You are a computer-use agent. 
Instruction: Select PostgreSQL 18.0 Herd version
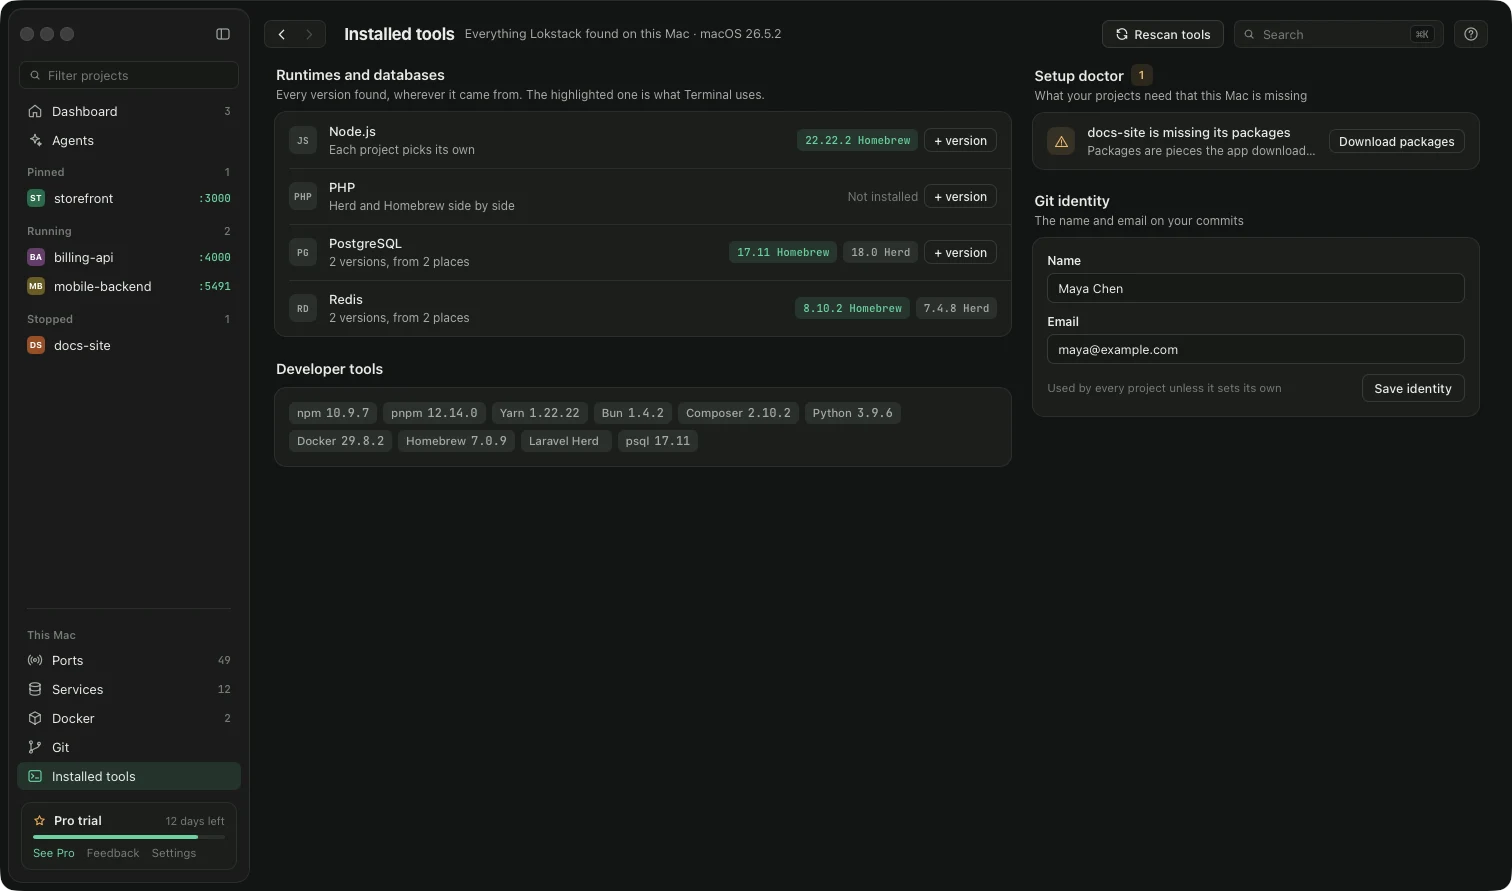click(x=880, y=252)
